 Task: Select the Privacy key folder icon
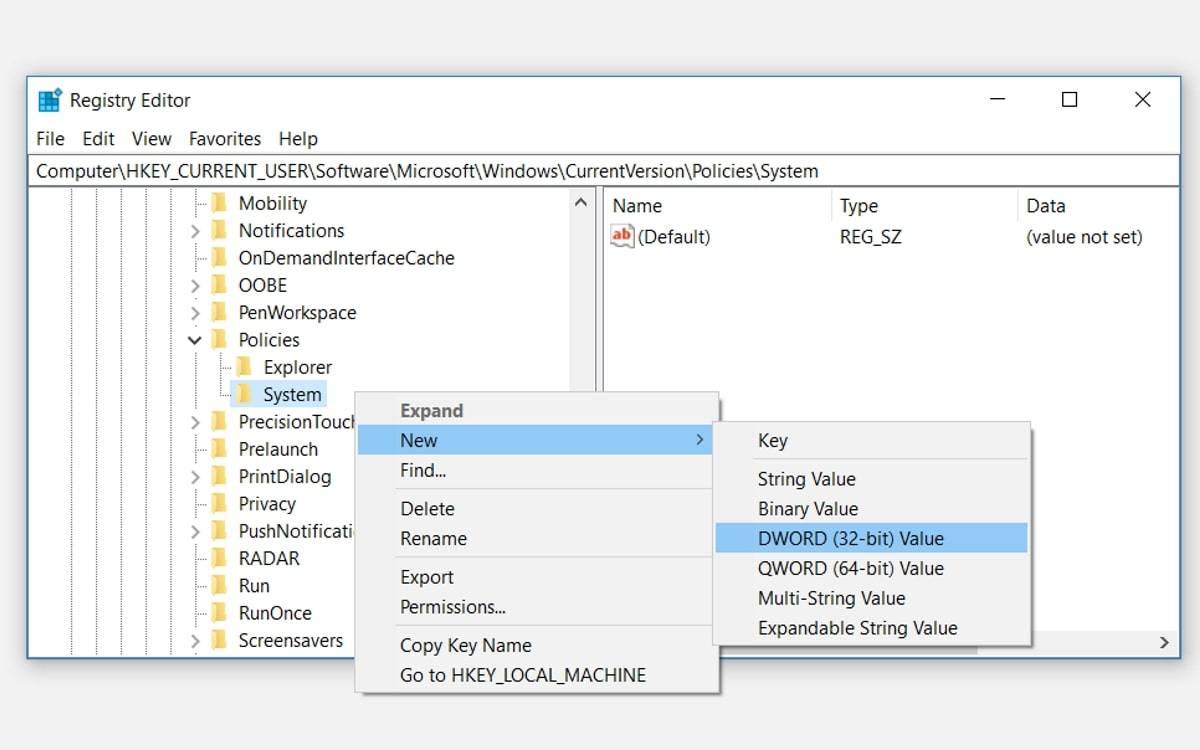pos(219,503)
